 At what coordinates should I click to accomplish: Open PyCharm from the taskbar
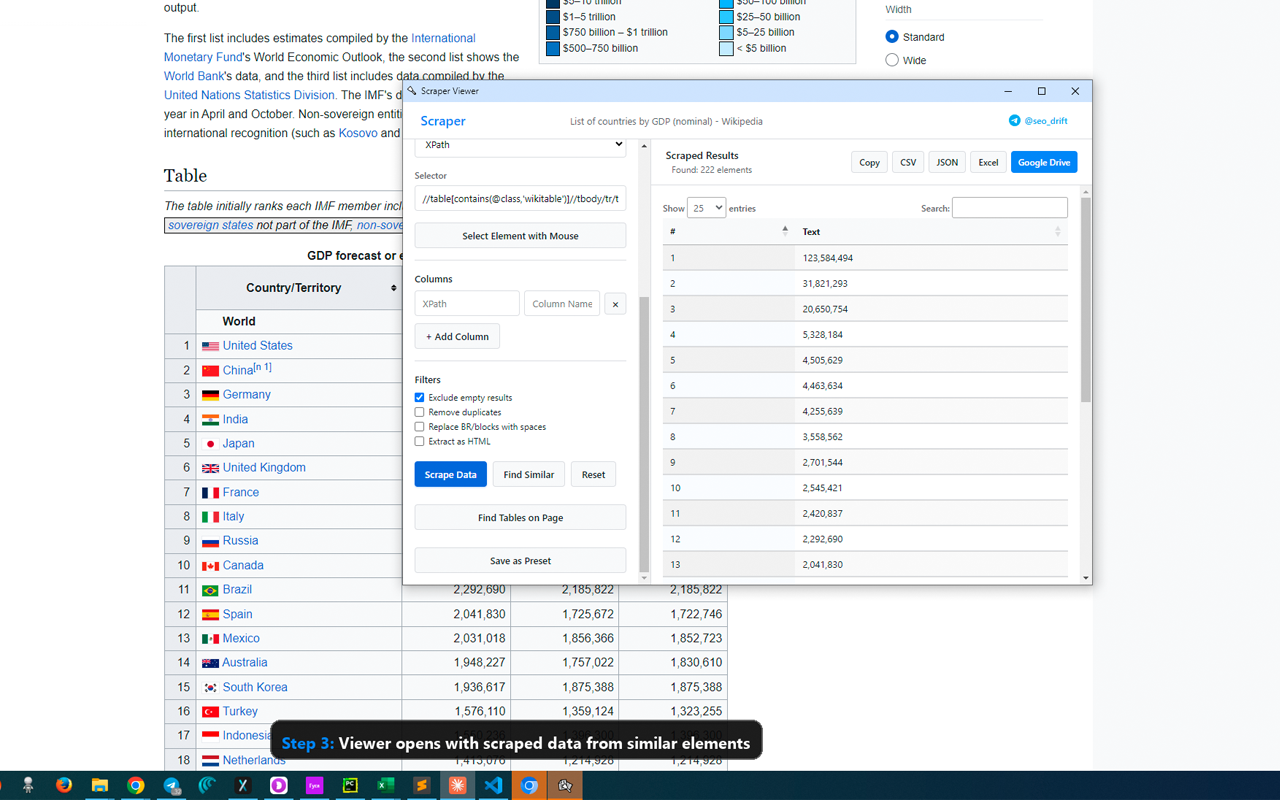coord(350,785)
